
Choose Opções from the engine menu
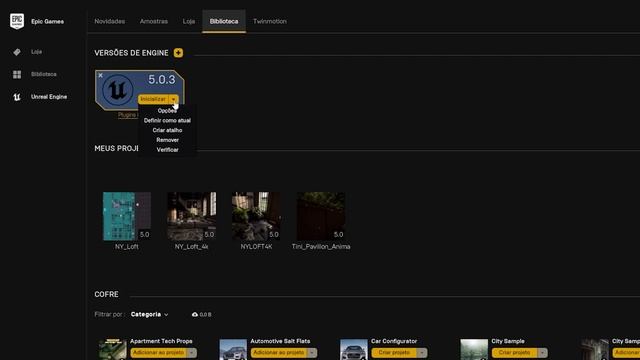click(x=167, y=111)
